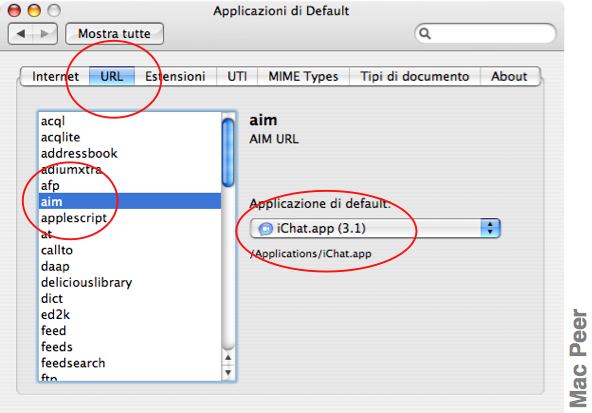This screenshot has height=413, width=592.
Task: Select applescript in the list
Action: 130,217
